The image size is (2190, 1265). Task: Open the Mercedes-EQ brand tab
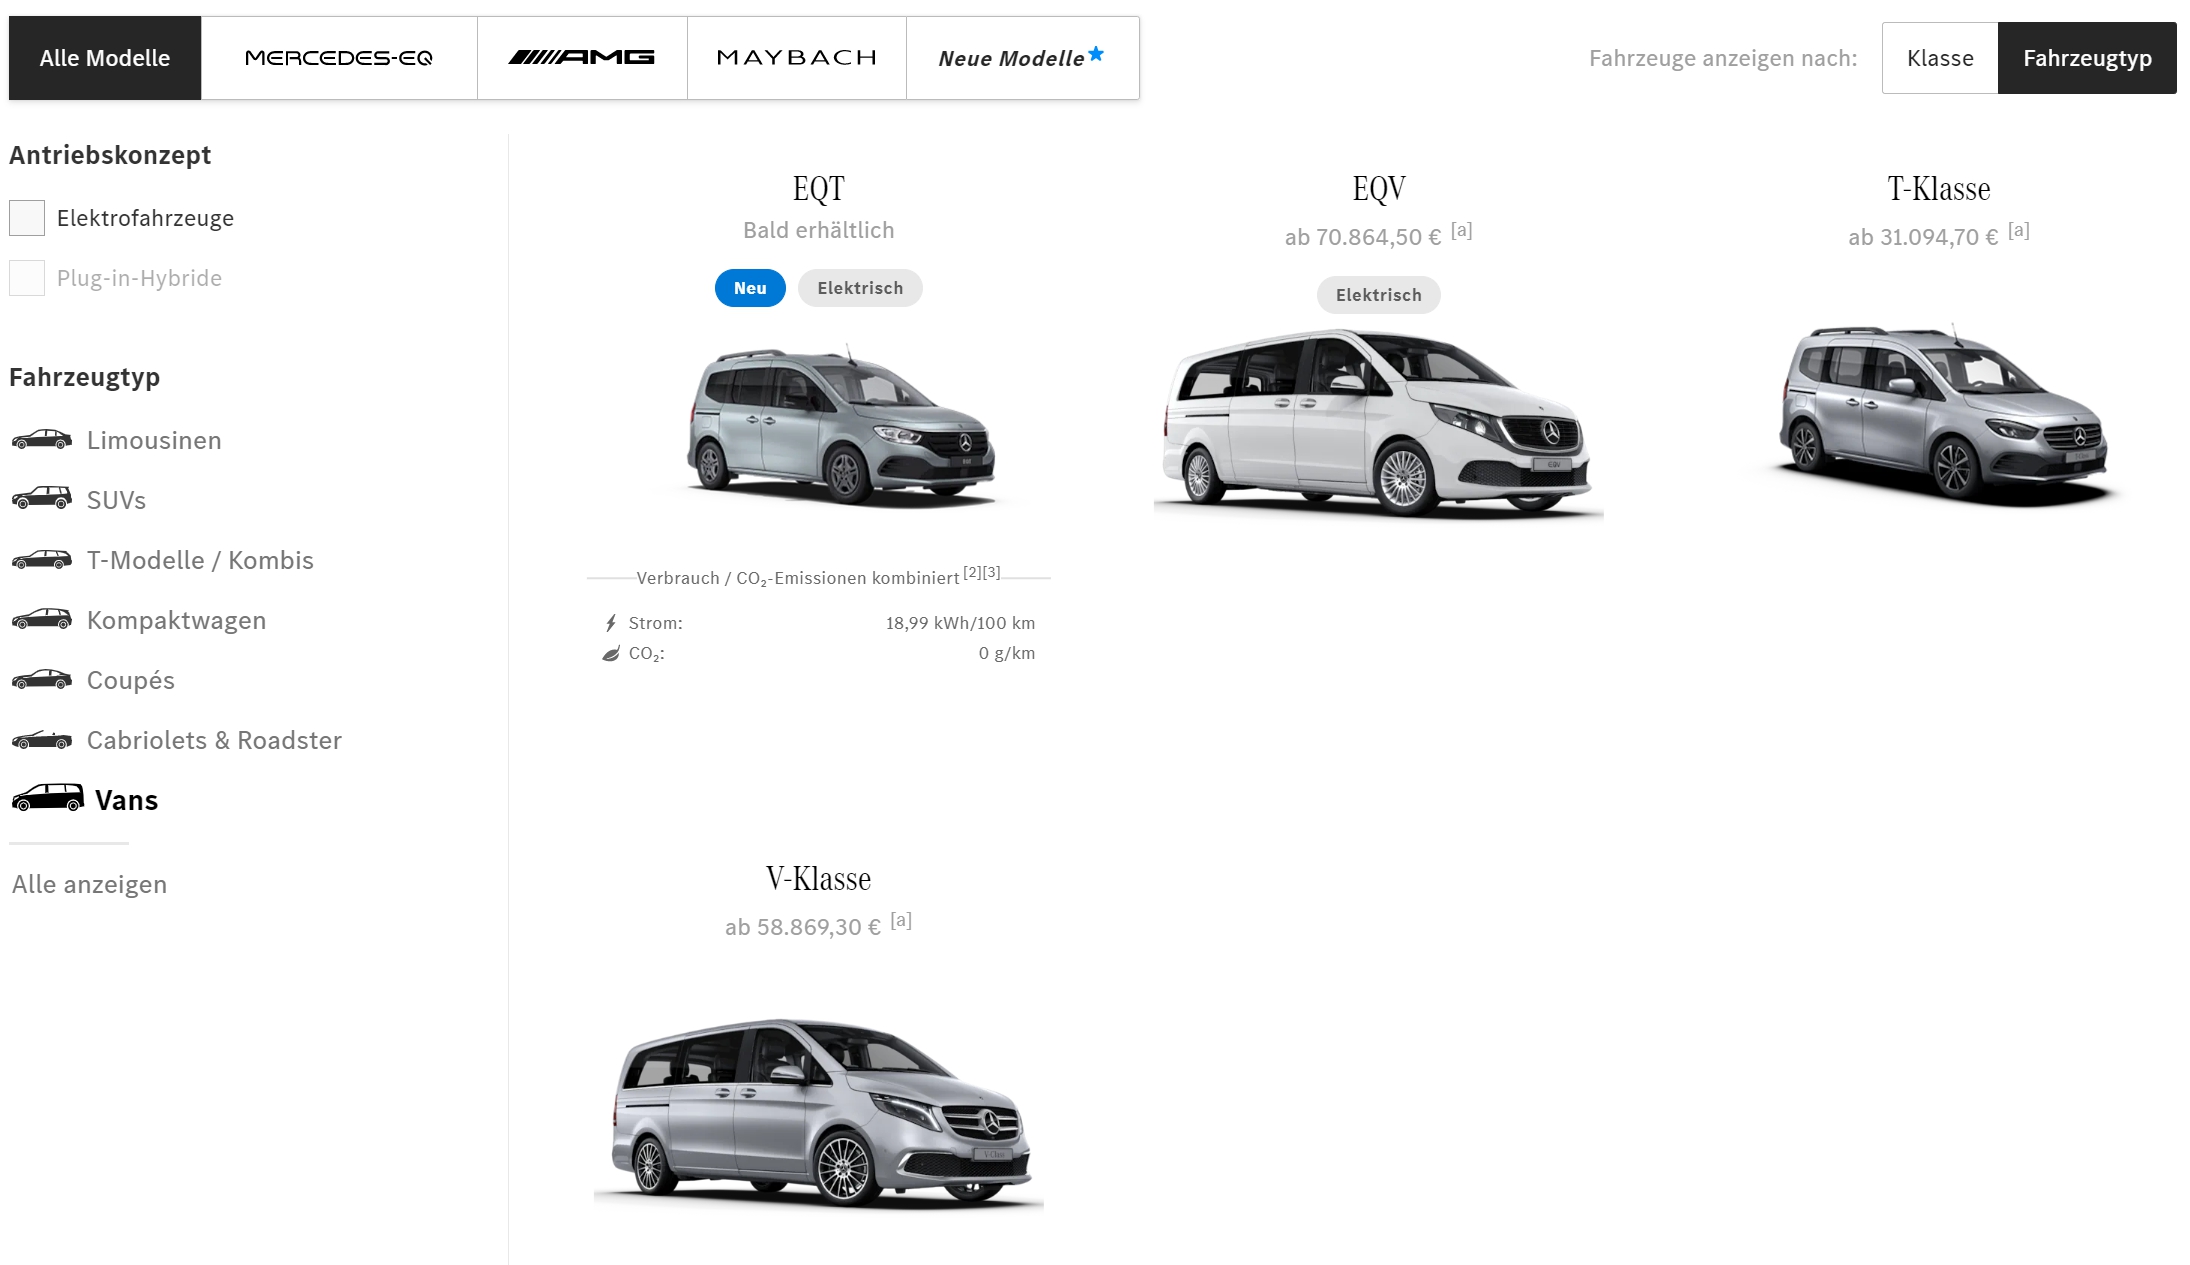coord(338,58)
